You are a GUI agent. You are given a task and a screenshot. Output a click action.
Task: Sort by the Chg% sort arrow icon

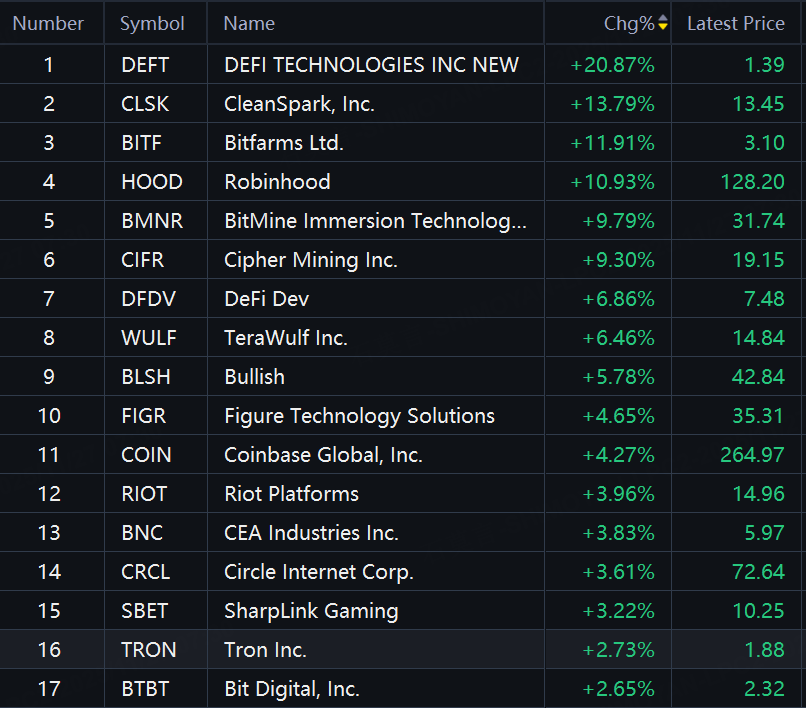click(663, 22)
